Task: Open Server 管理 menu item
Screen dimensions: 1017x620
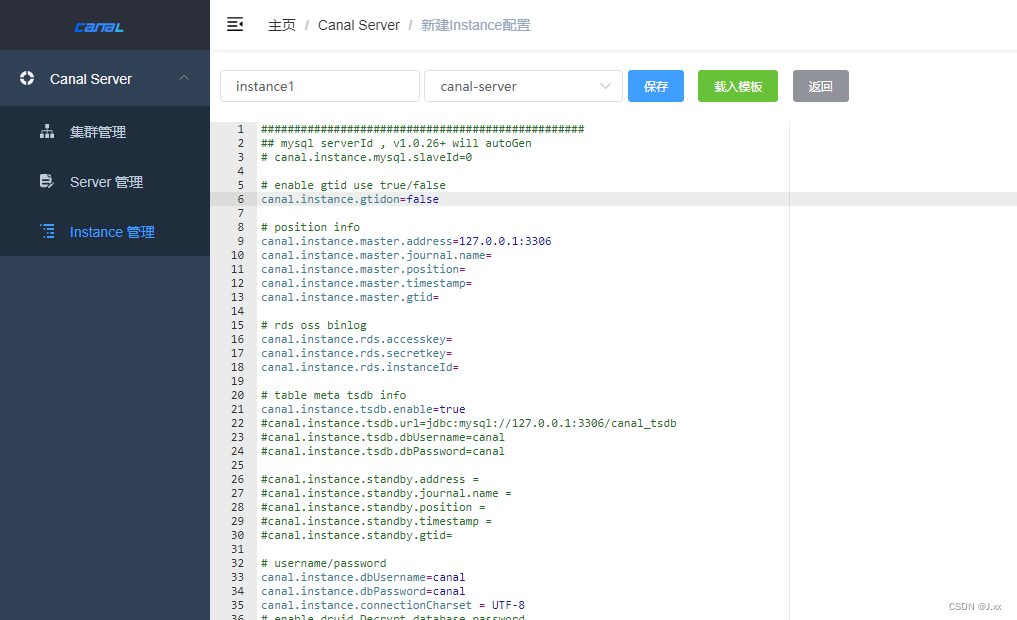Action: [105, 182]
